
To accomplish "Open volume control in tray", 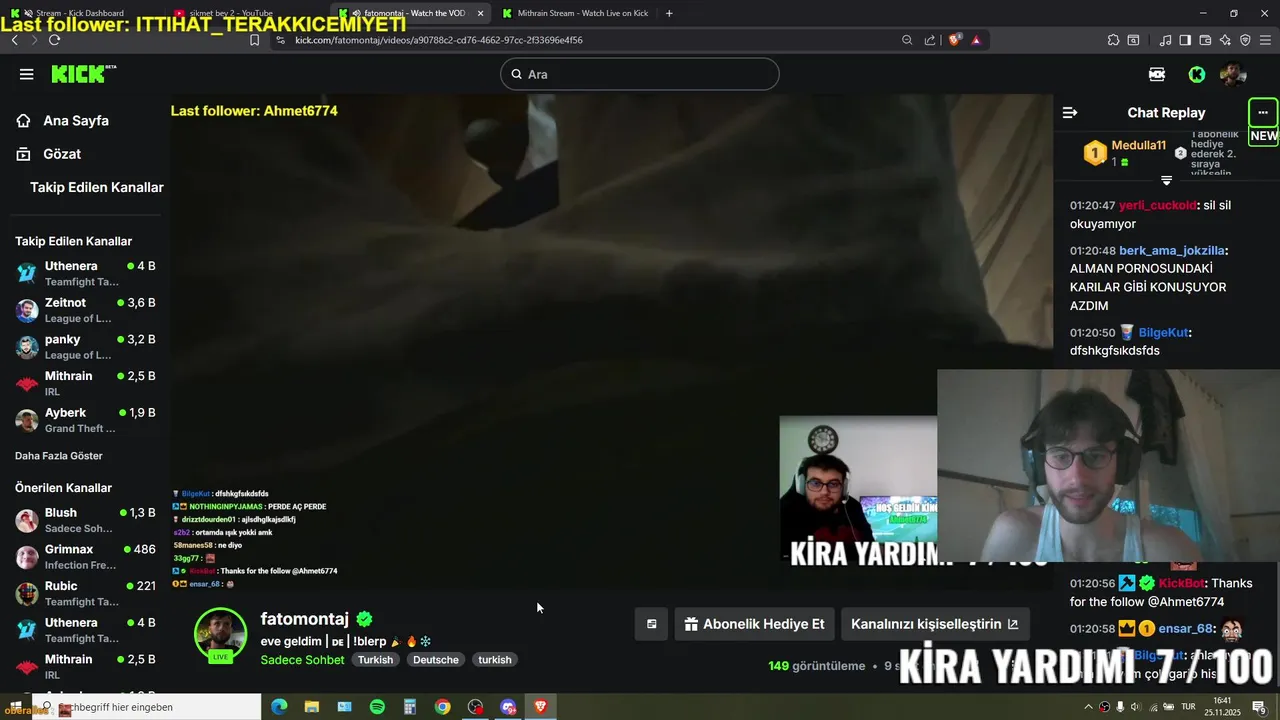I will [1136, 707].
